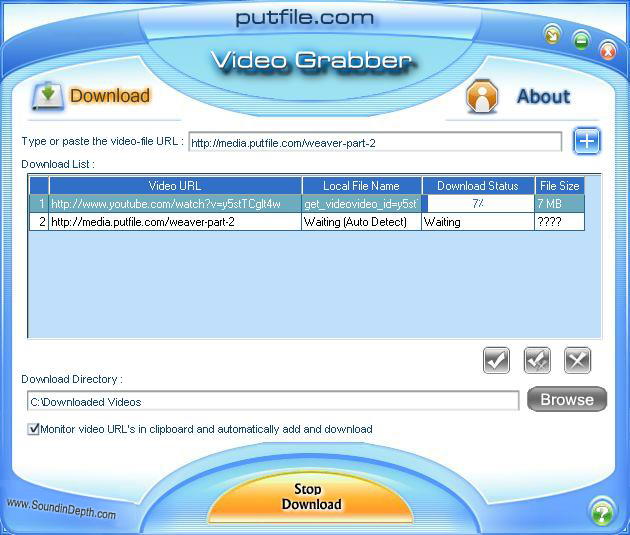Click the Waiting status cell in row 2
This screenshot has width=630, height=535.
pos(478,222)
